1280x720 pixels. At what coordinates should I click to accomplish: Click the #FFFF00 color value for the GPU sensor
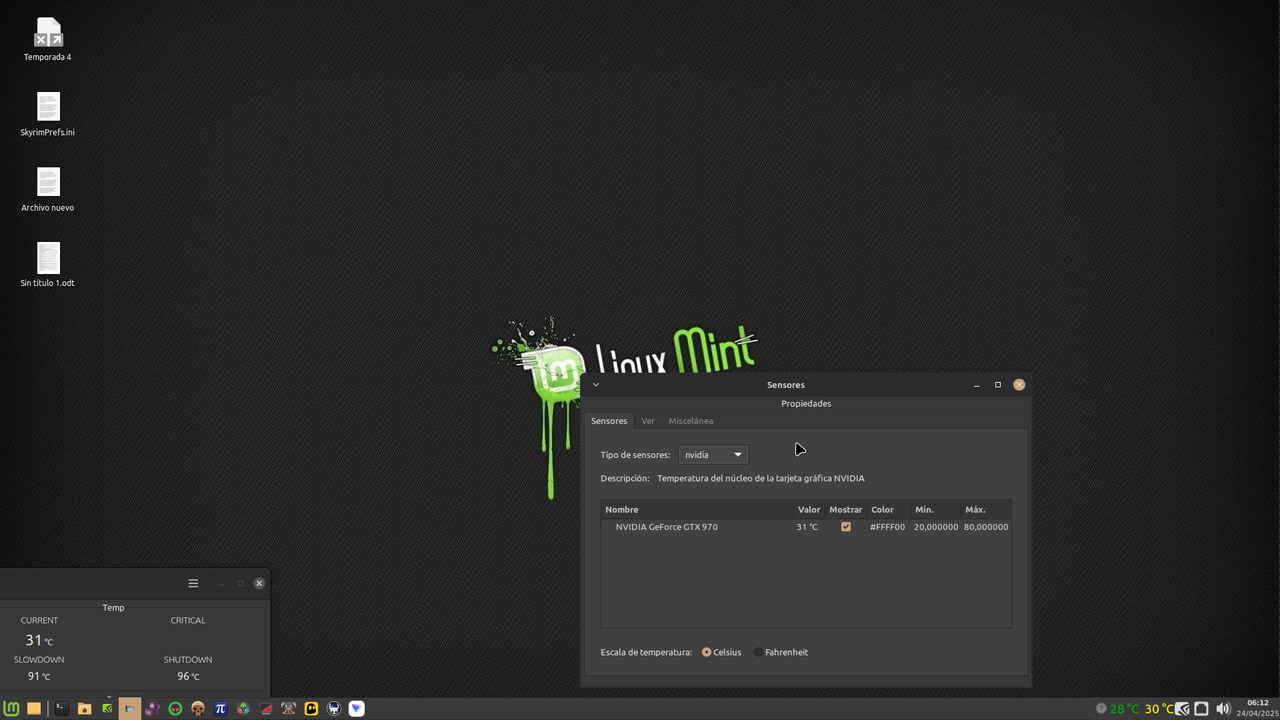coord(888,527)
